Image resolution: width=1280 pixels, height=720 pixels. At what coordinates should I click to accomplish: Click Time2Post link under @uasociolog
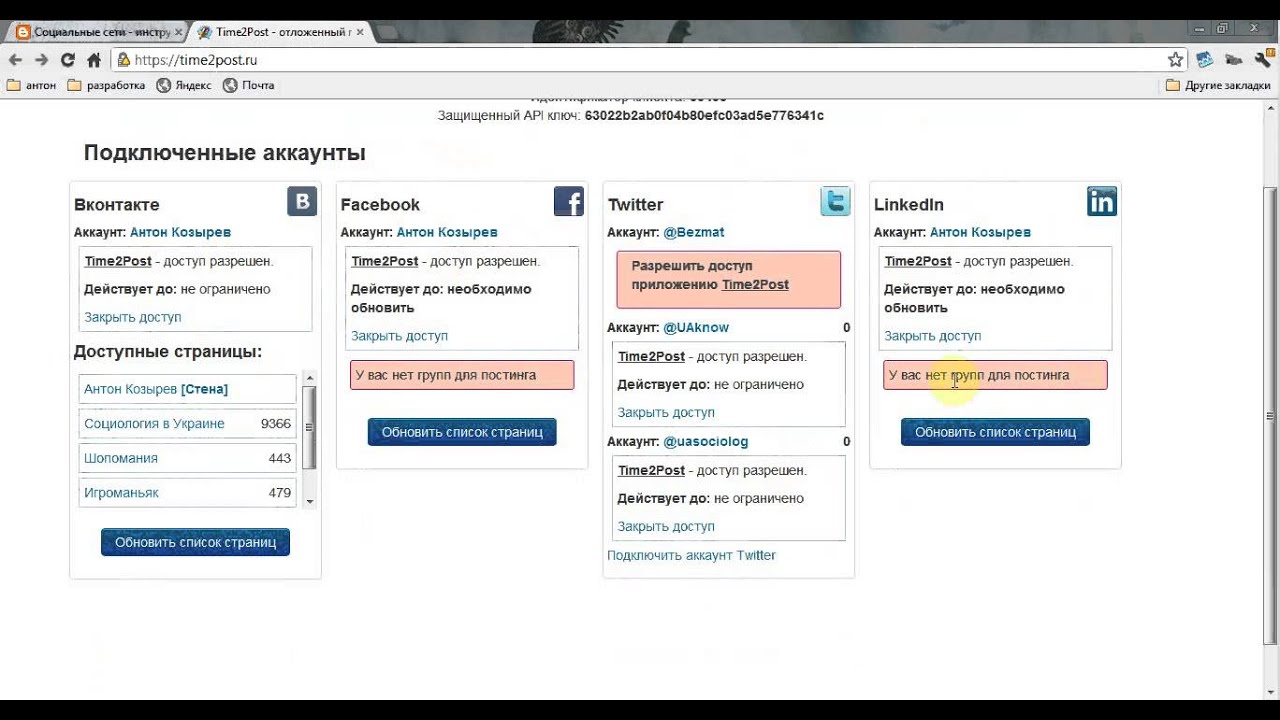[x=651, y=470]
